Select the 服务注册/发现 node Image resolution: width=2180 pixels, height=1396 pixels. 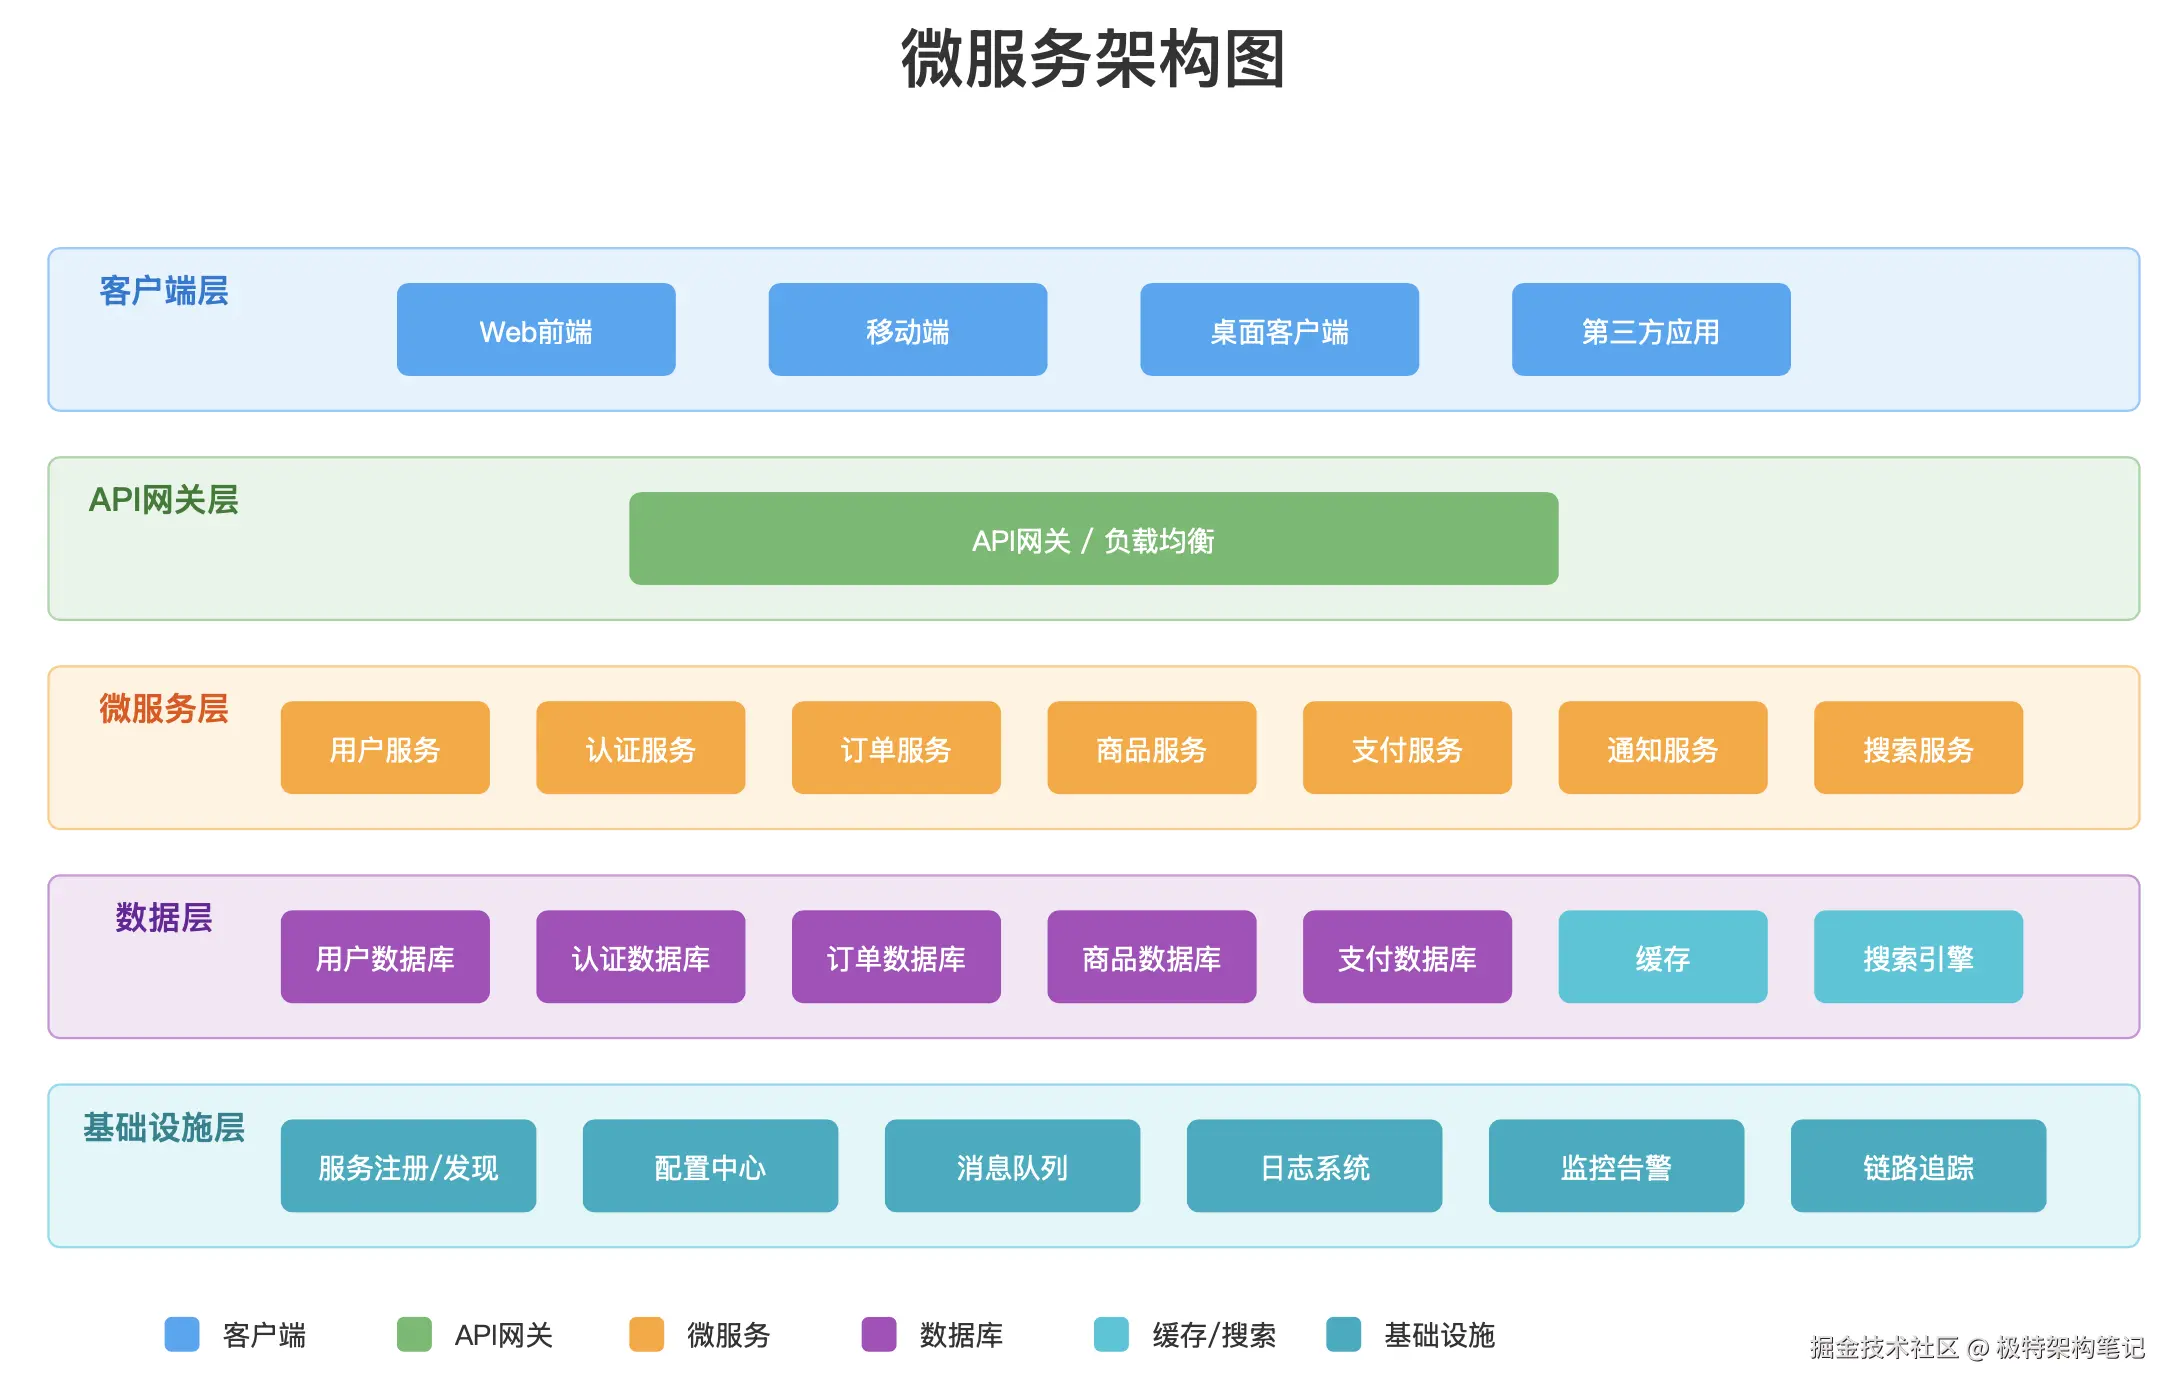pyautogui.click(x=408, y=1166)
